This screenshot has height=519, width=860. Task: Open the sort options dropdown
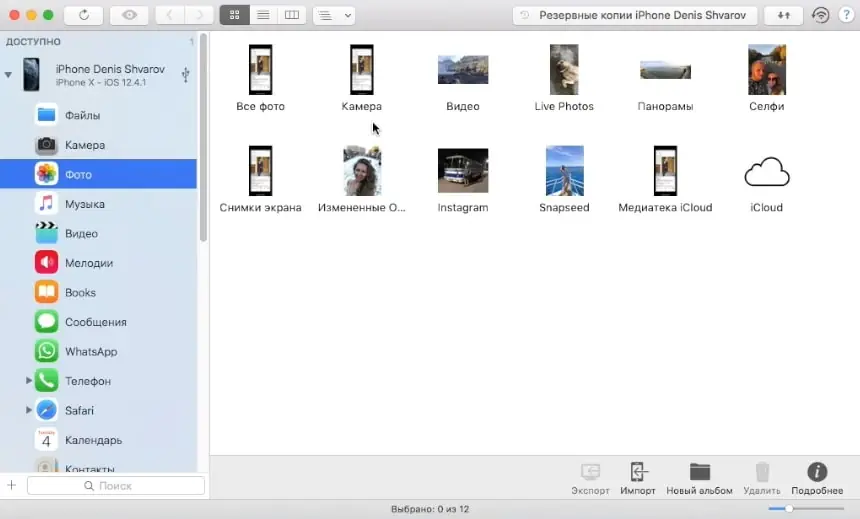334,15
